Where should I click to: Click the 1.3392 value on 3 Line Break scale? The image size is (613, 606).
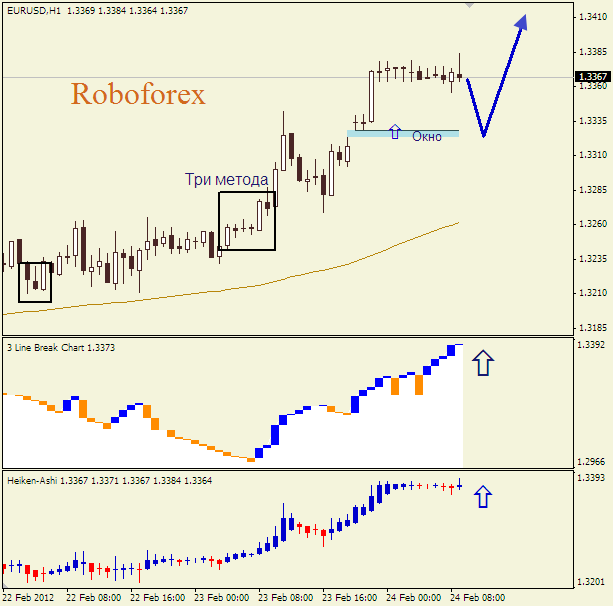[x=592, y=345]
